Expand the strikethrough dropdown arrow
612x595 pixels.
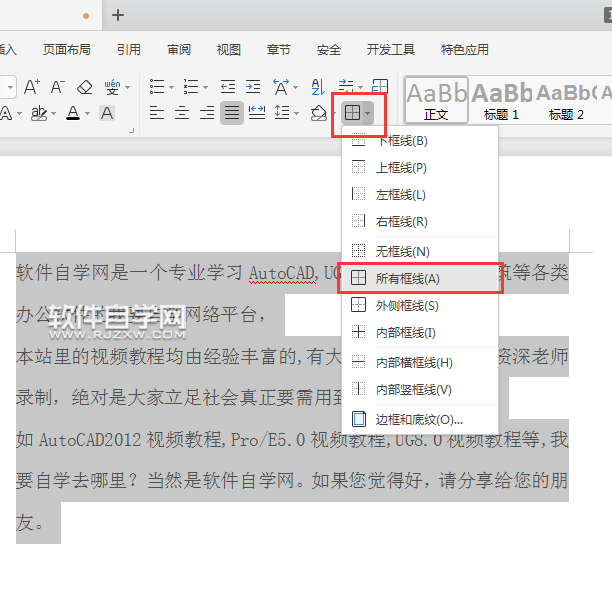point(53,114)
